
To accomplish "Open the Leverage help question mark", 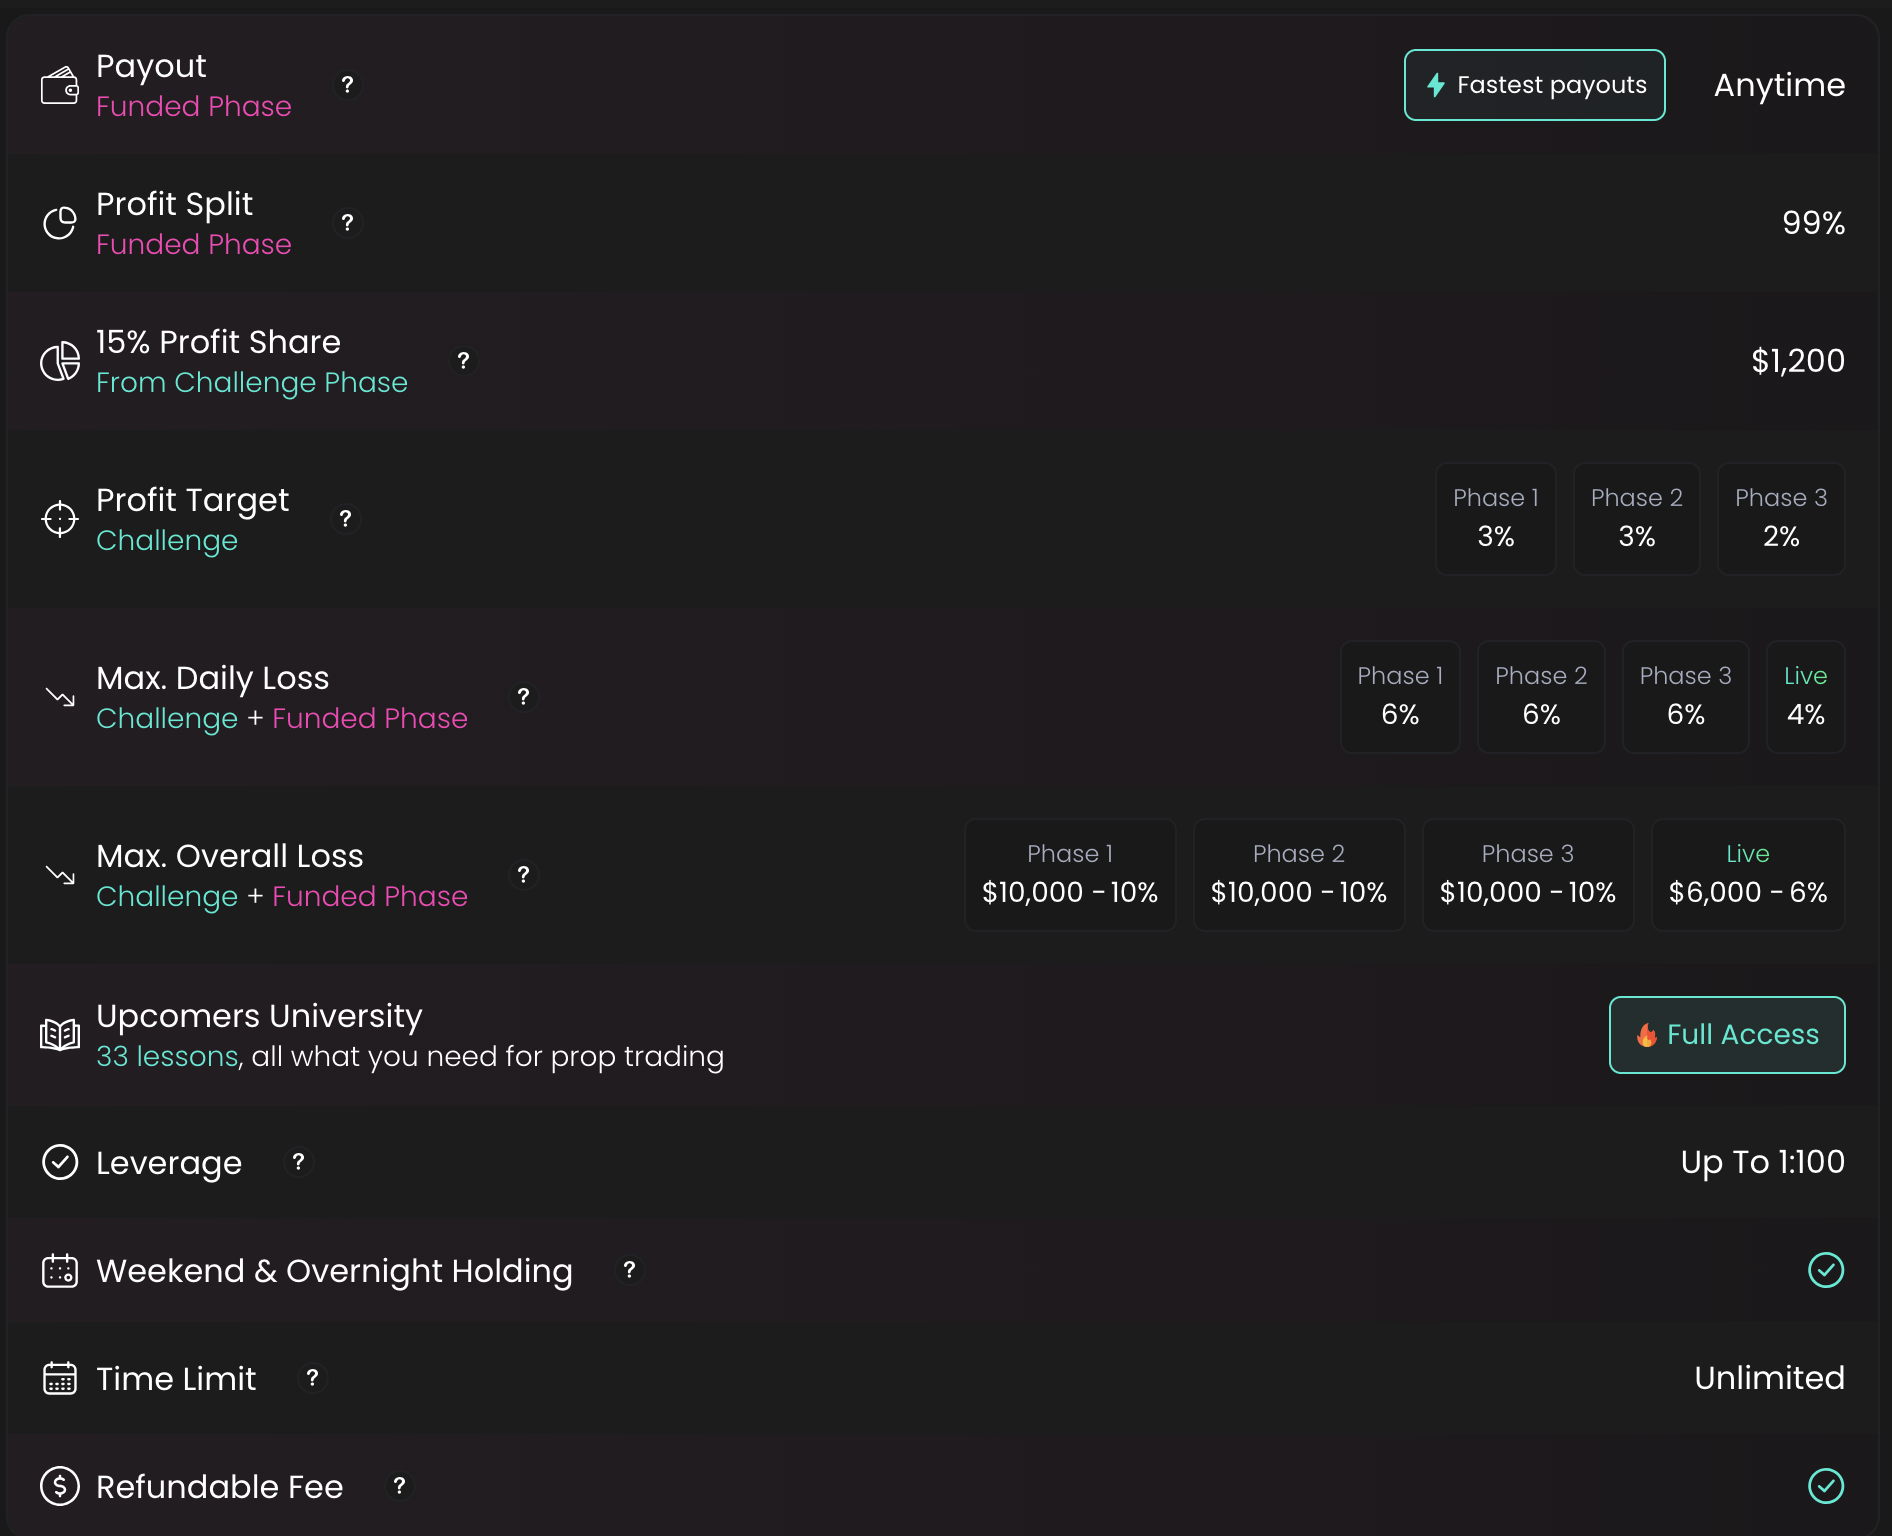I will coord(298,1162).
